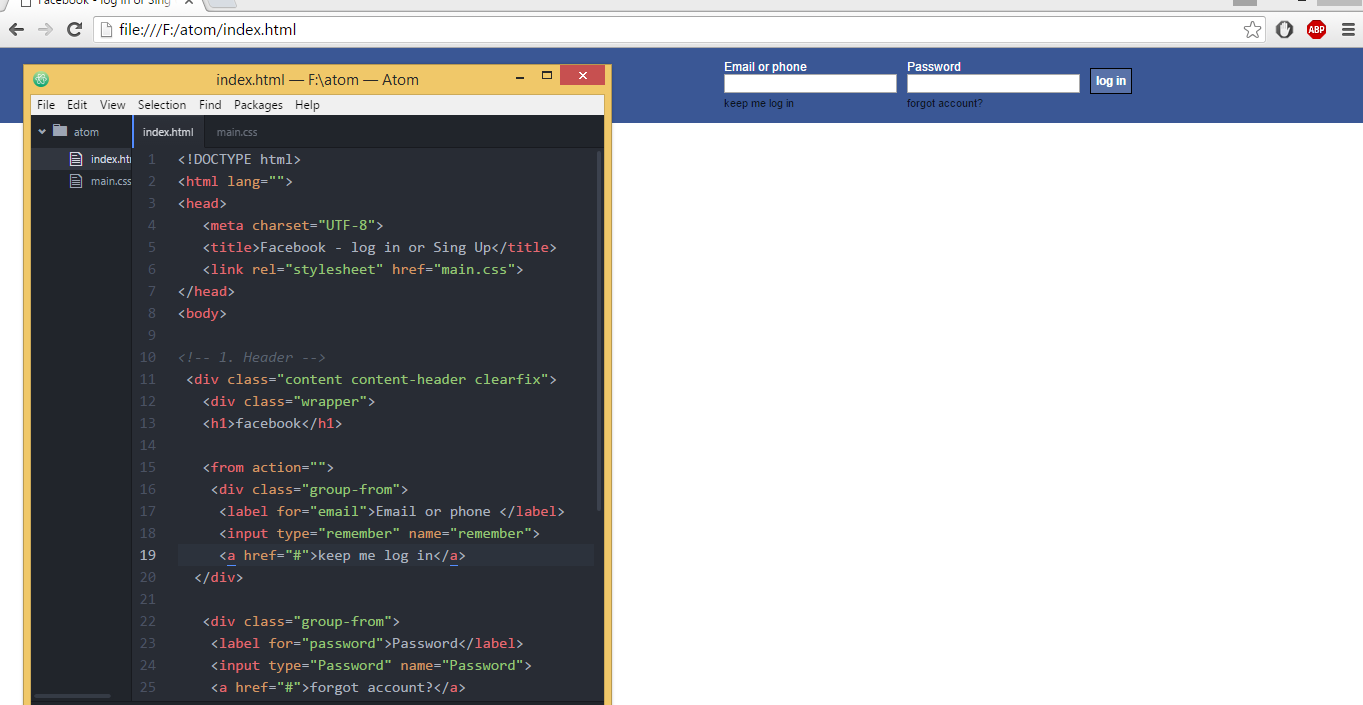Click the Atom app logo in title bar
Screen dimensions: 1363x705
pos(41,79)
